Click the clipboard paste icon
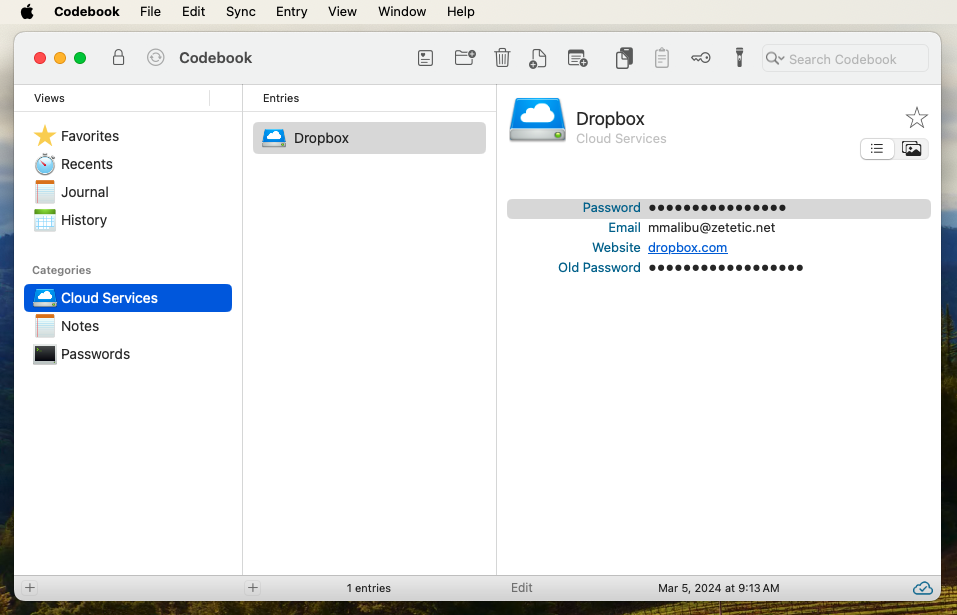The image size is (957, 615). (662, 58)
